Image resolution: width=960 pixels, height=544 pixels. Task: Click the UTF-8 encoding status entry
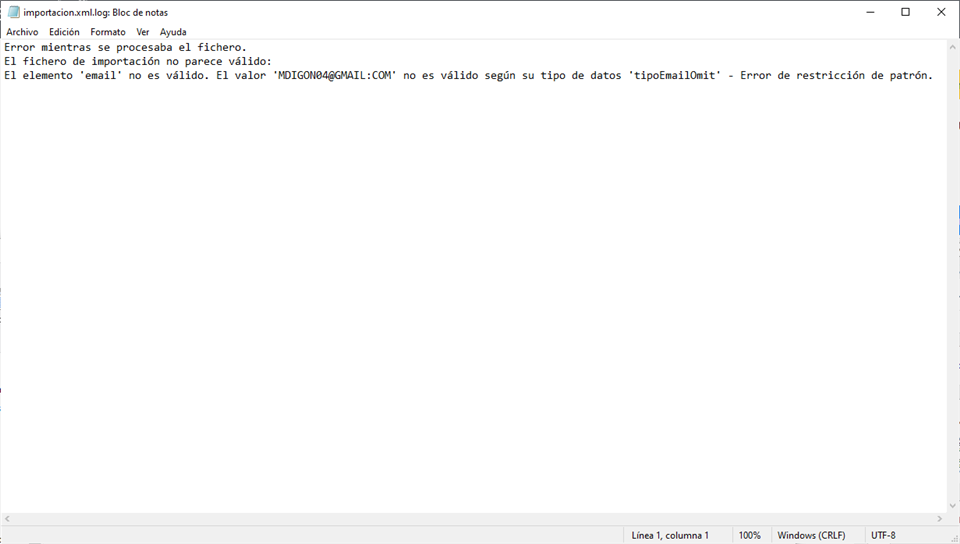tap(883, 535)
